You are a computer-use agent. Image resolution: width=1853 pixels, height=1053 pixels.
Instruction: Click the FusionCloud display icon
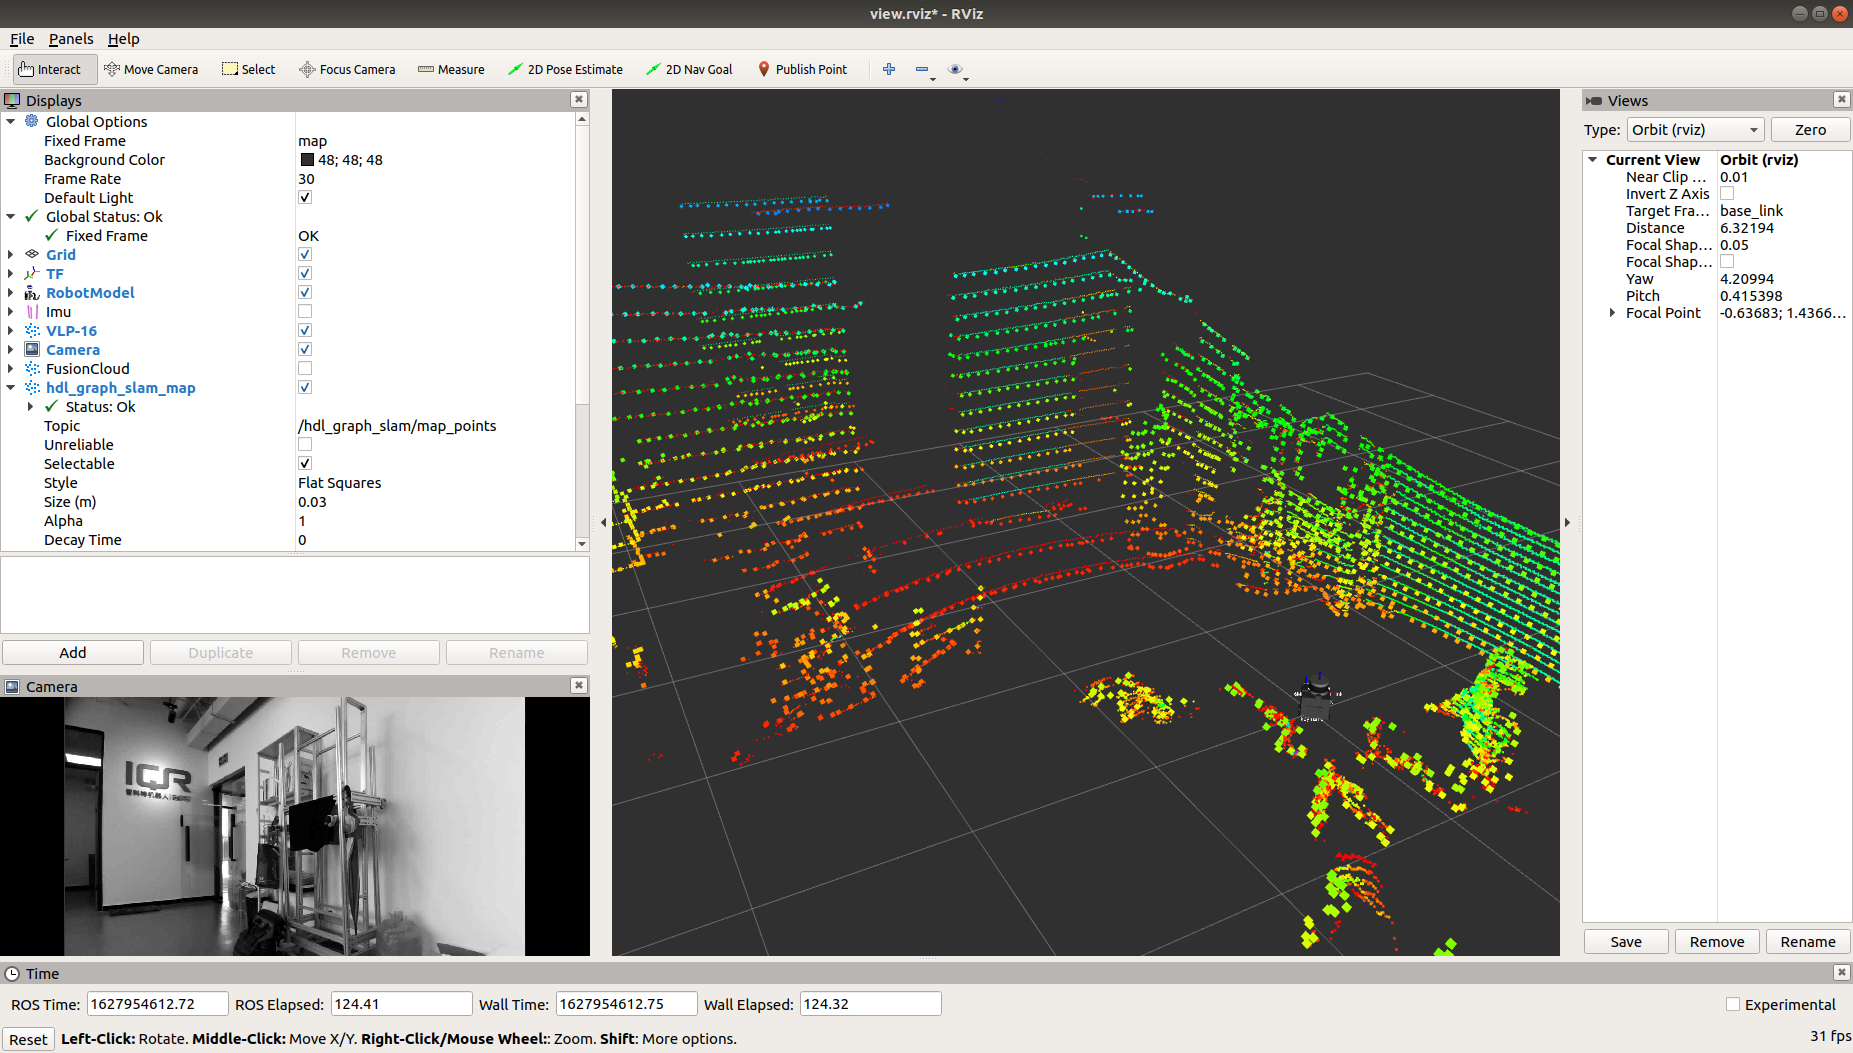click(x=32, y=368)
